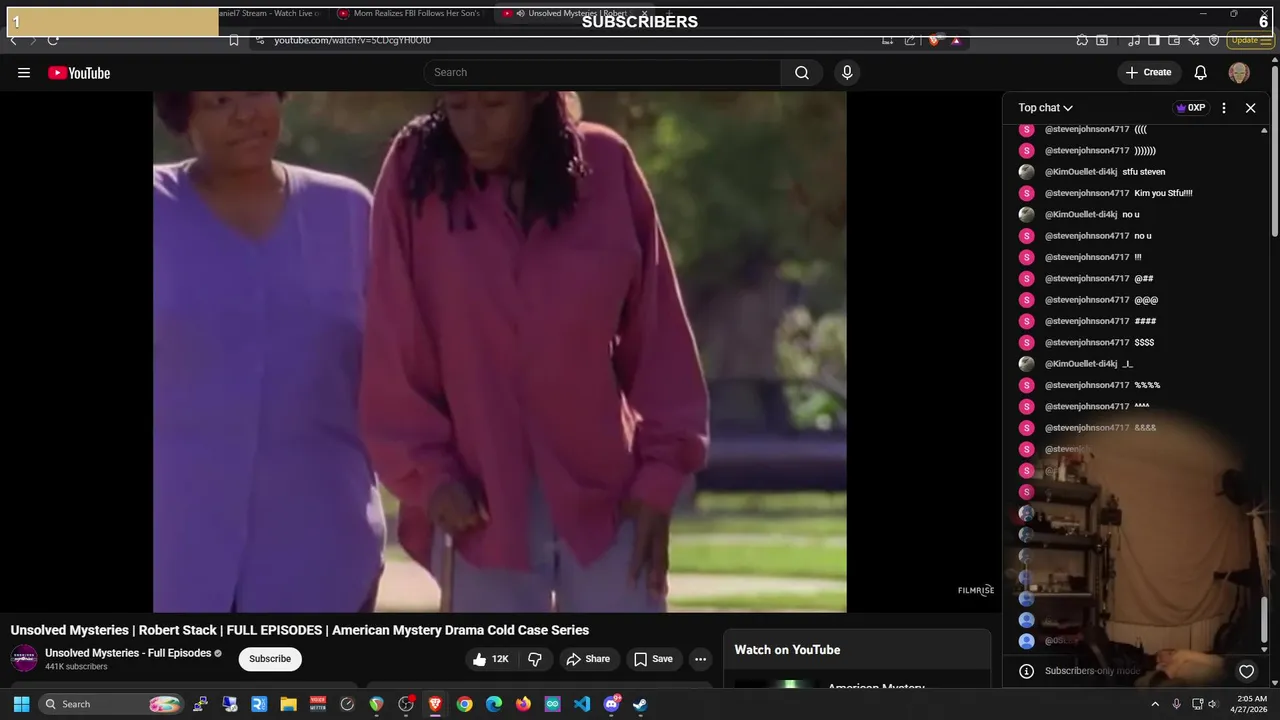
Task: Reload the page in browser toolbar
Action: (53, 40)
